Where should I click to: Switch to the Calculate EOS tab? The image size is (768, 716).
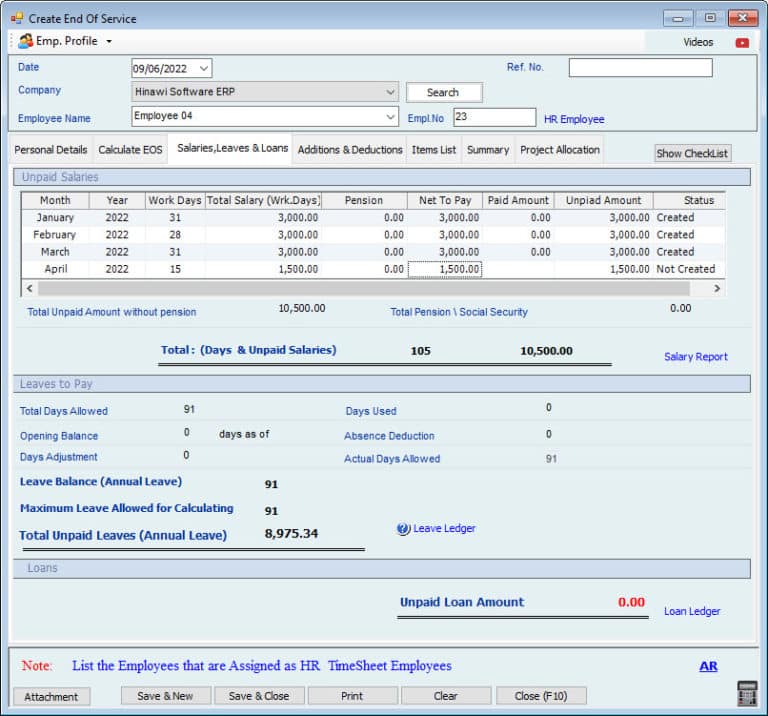[x=130, y=150]
